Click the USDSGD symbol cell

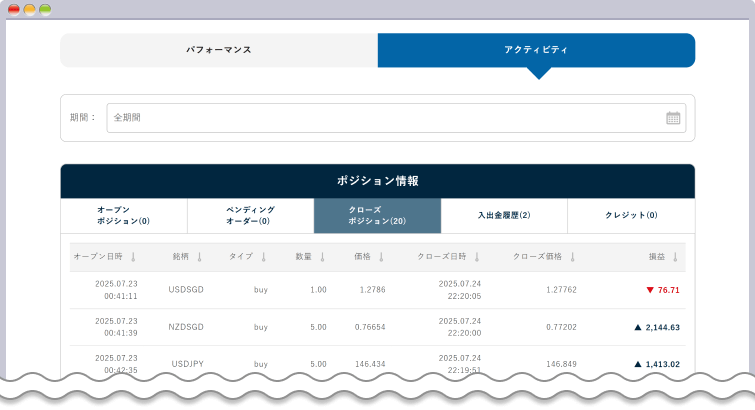click(186, 290)
